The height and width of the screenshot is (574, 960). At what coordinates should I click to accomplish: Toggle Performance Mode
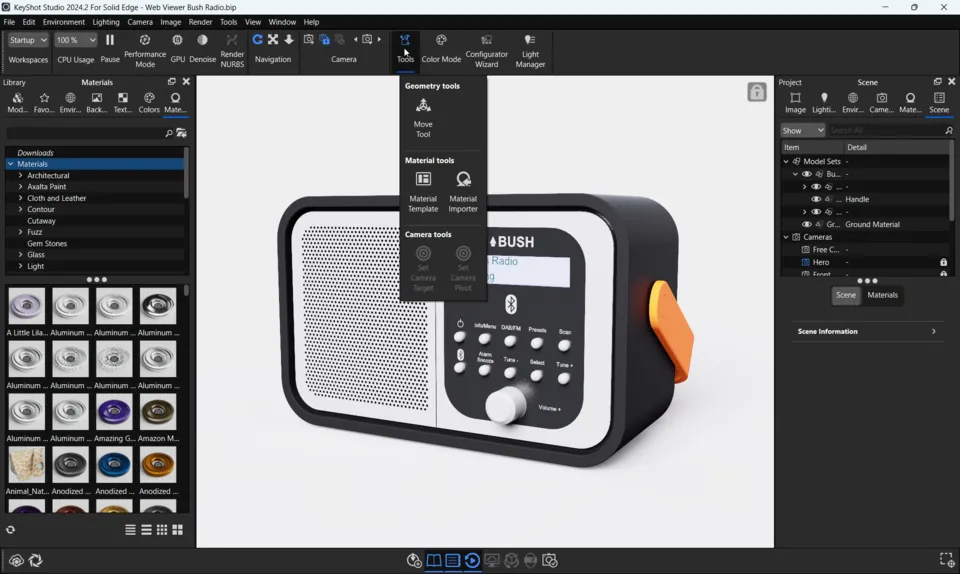coord(144,50)
